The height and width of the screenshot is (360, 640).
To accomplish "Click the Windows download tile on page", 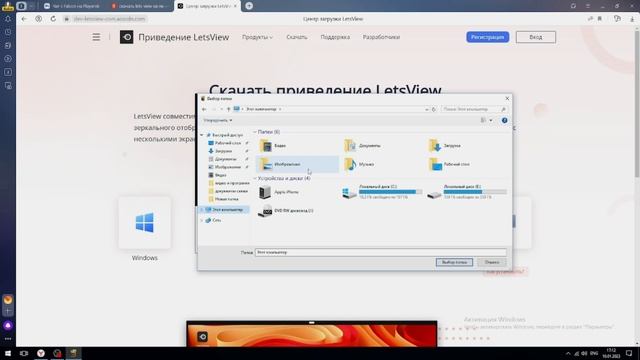I will click(144, 223).
